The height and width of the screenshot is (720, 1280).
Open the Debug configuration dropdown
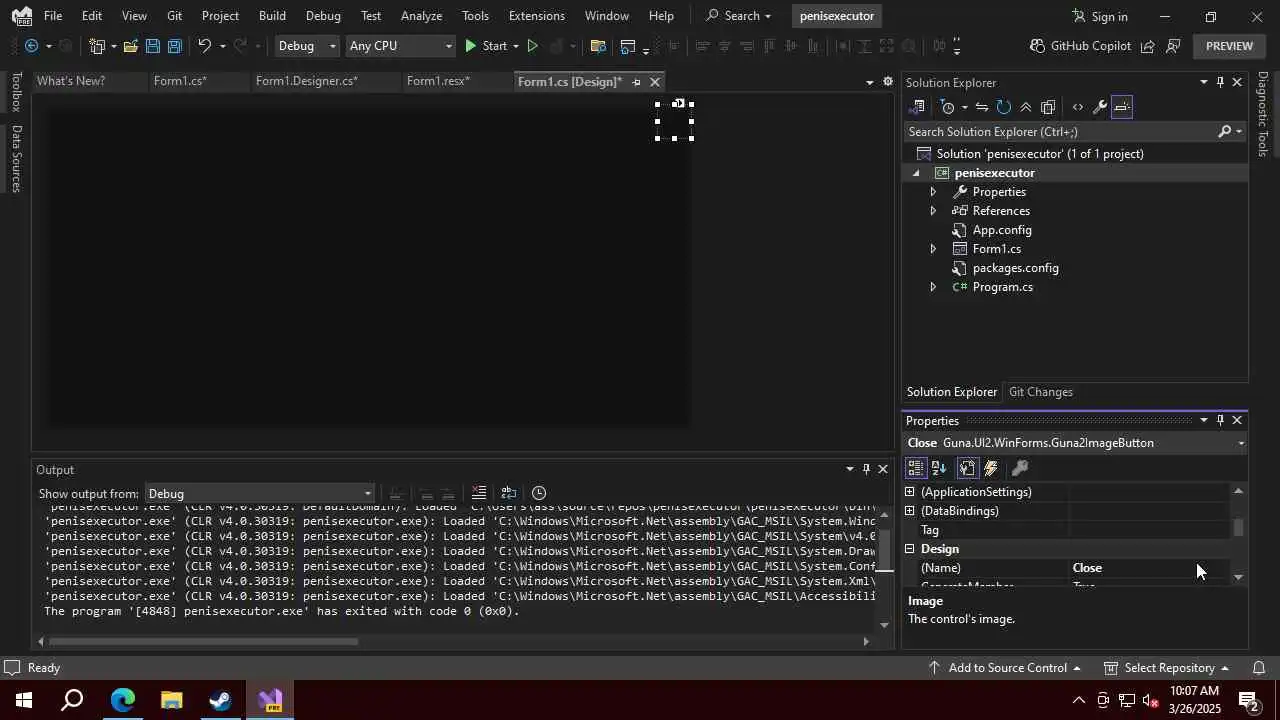coord(308,46)
